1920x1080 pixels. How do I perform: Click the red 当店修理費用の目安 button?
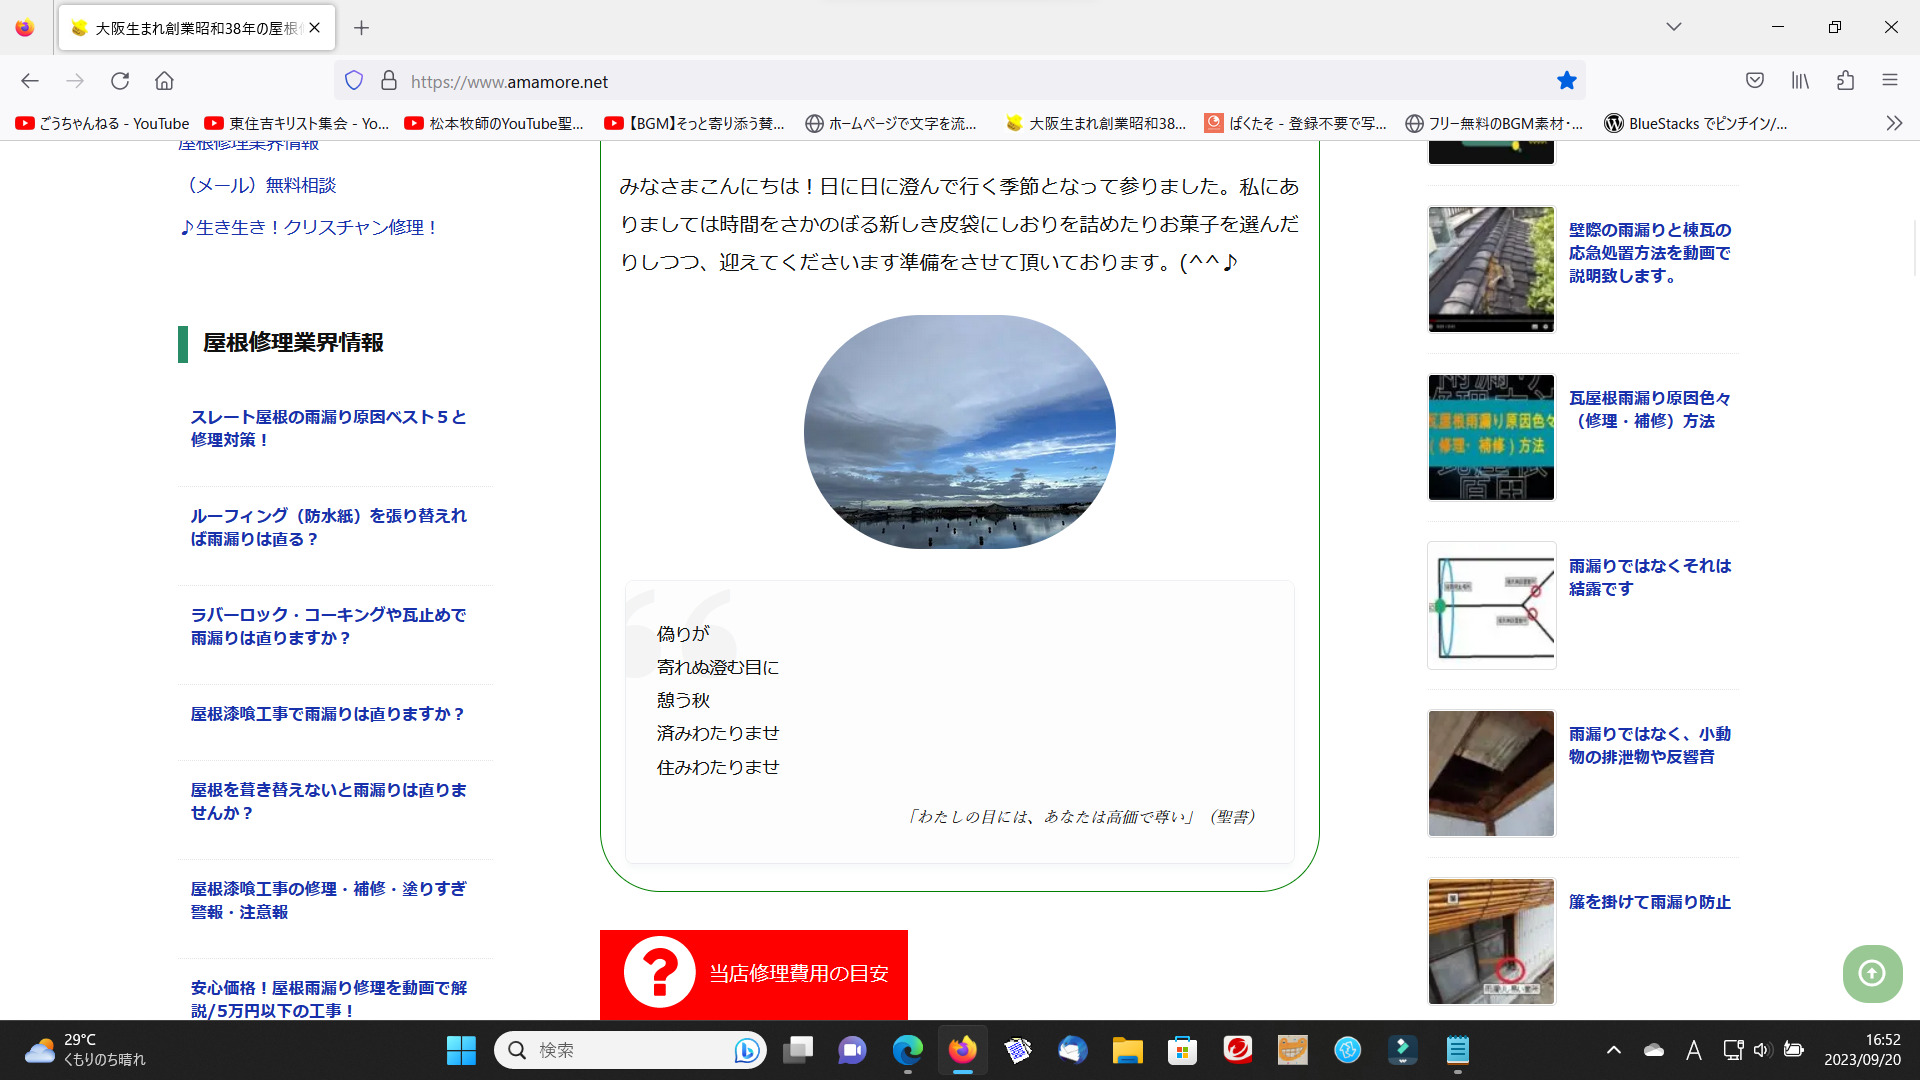point(754,974)
